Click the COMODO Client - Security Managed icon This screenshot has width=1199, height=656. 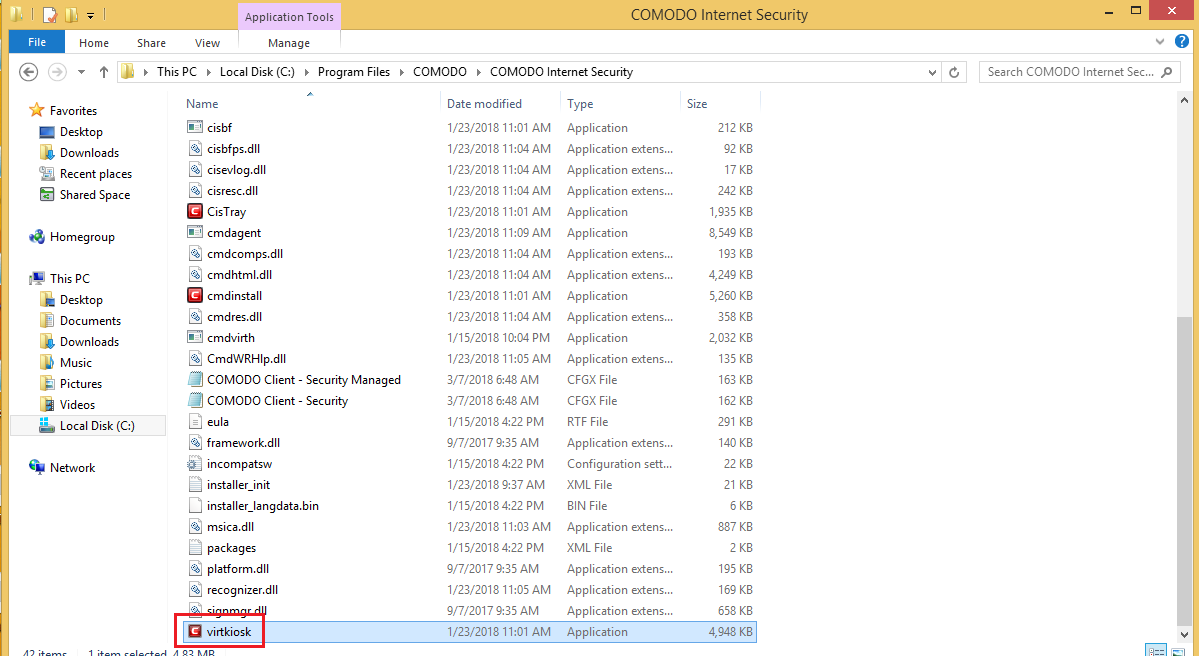coord(194,379)
